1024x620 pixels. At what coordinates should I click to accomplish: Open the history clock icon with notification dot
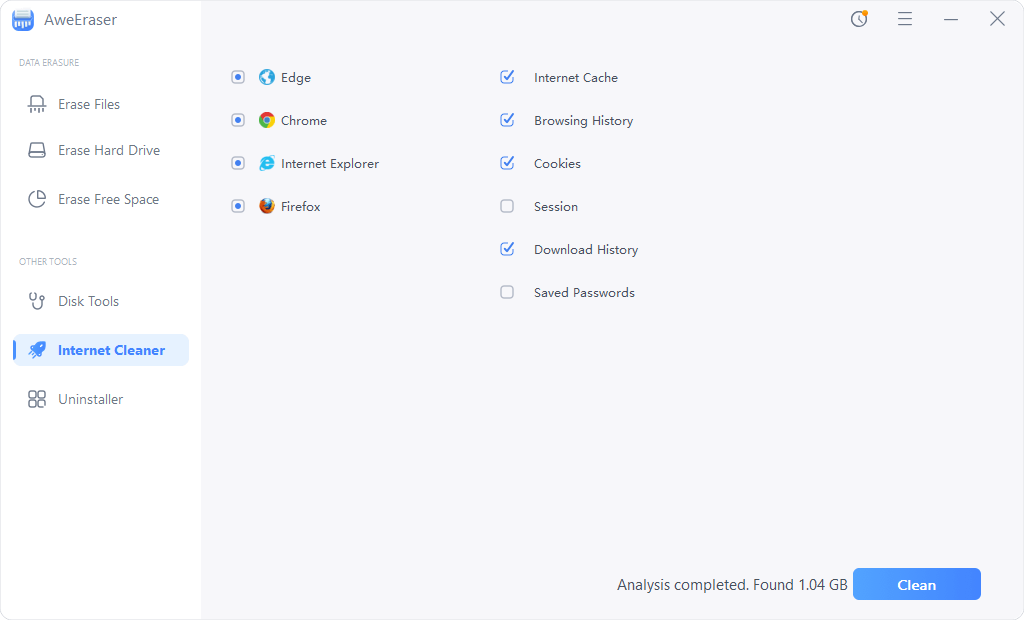click(x=859, y=19)
